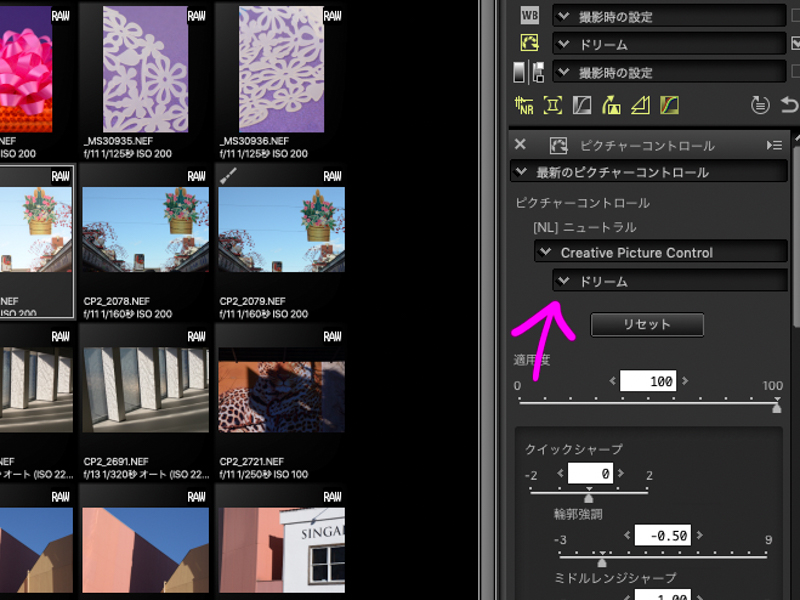Image resolution: width=800 pixels, height=600 pixels.
Task: Click the file name CP2_2721.NEF
Action: point(252,461)
